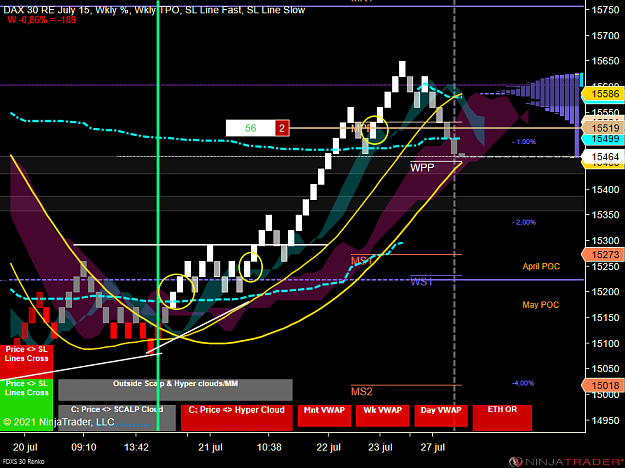
Task: Select the WPP pivot label
Action: pos(422,168)
